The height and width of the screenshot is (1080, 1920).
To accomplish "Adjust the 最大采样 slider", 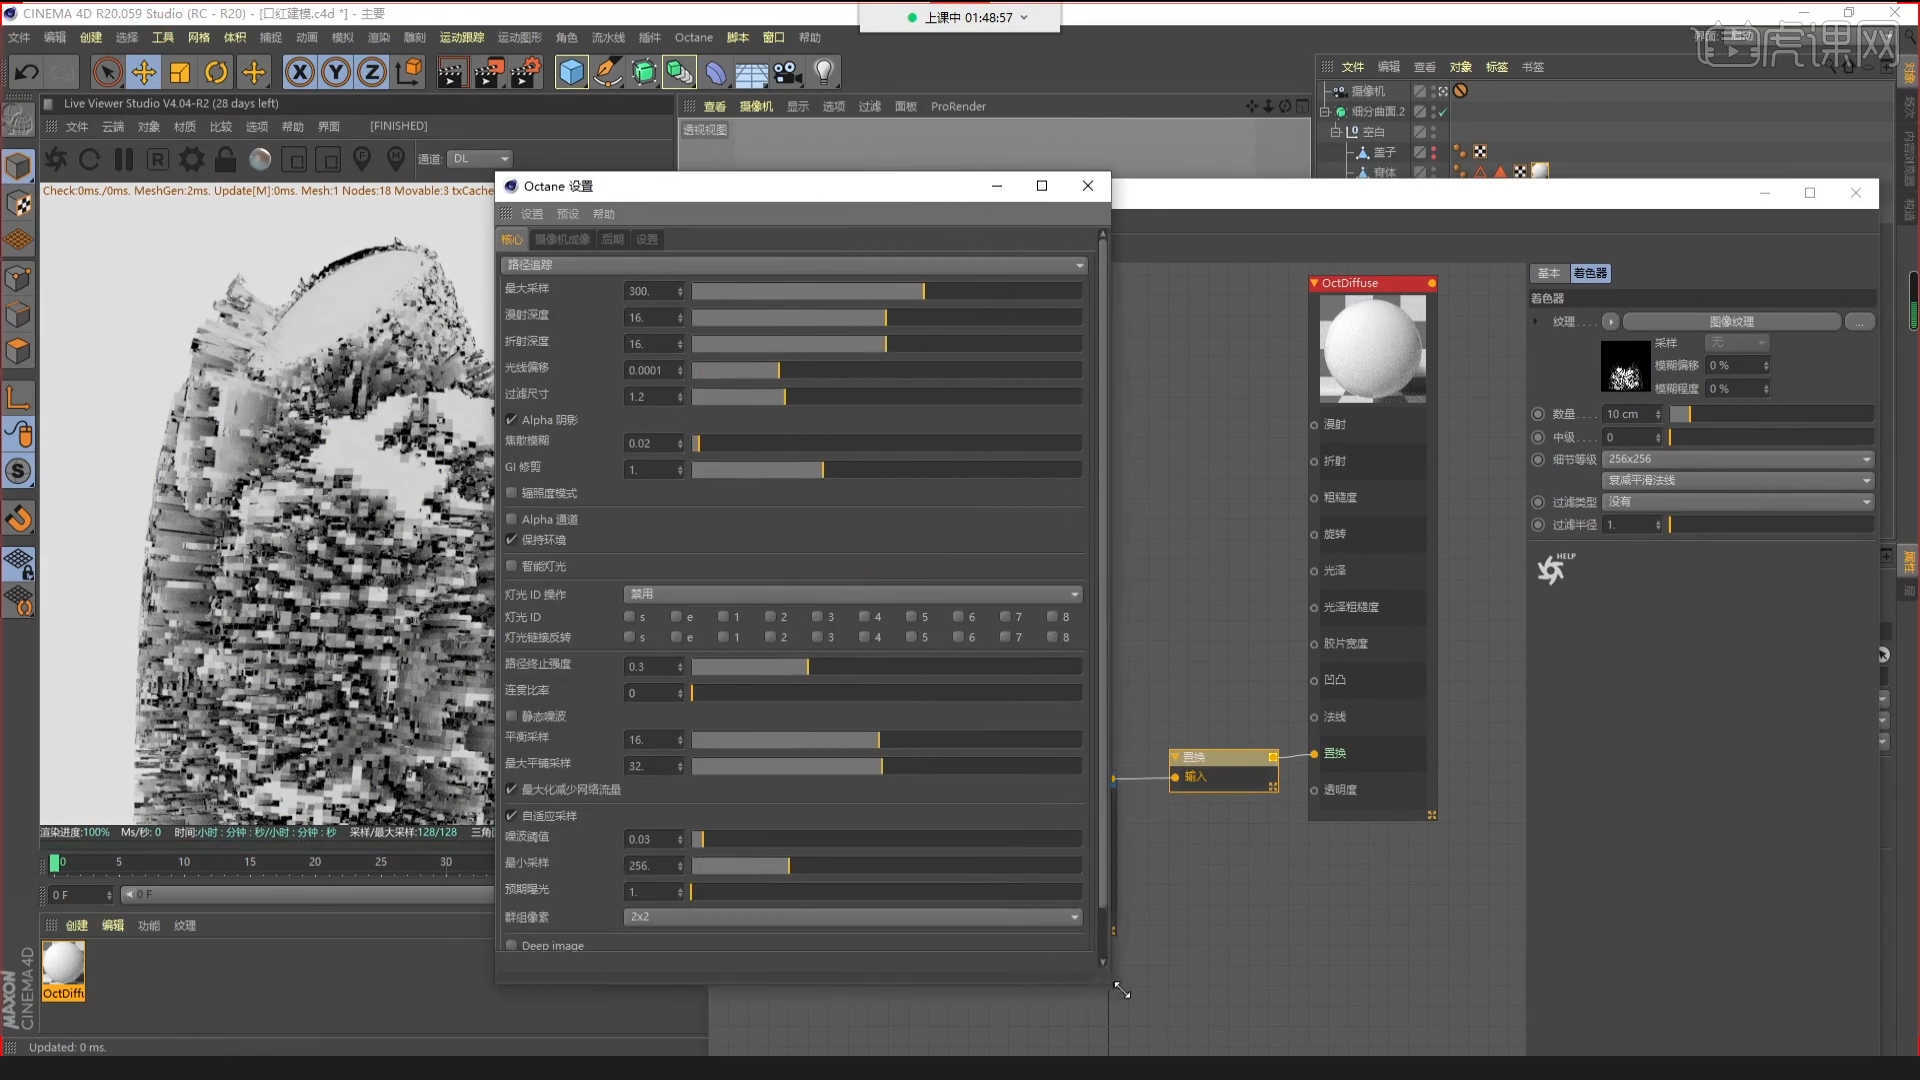I will tap(887, 291).
